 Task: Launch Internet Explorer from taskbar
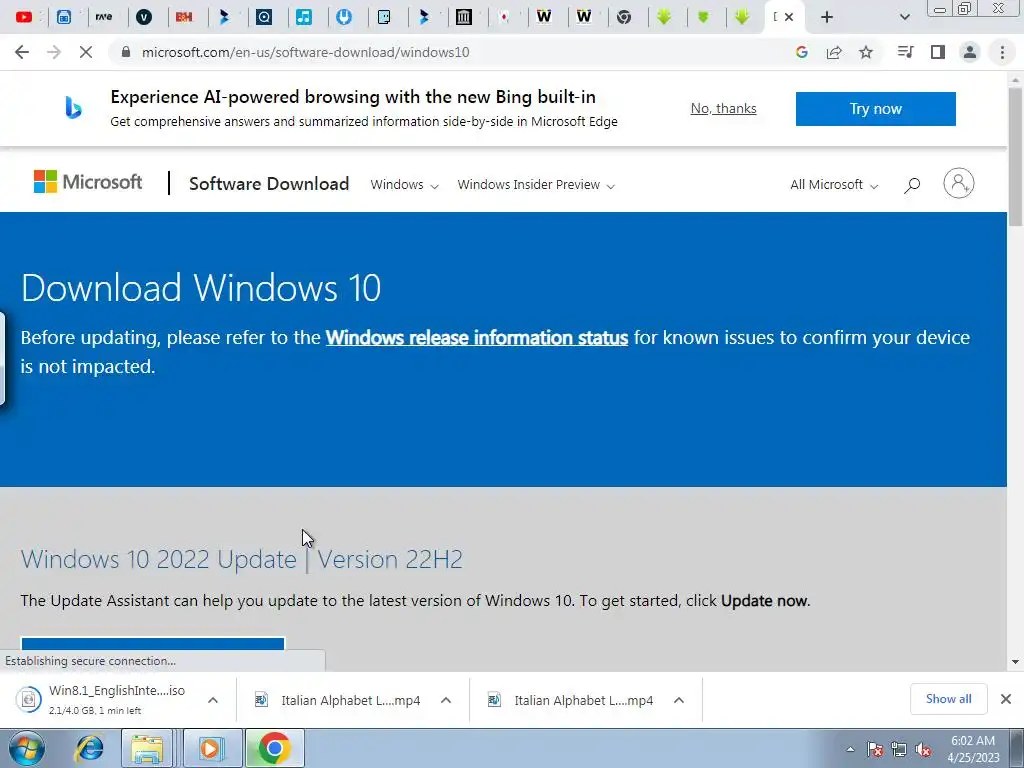89,748
